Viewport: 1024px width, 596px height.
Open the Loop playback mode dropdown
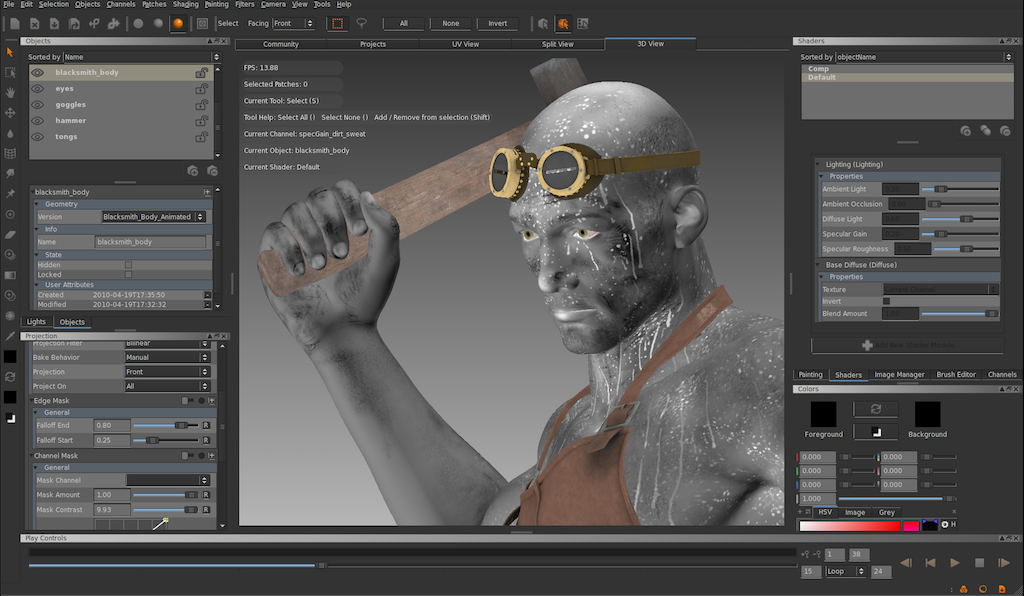[846, 571]
